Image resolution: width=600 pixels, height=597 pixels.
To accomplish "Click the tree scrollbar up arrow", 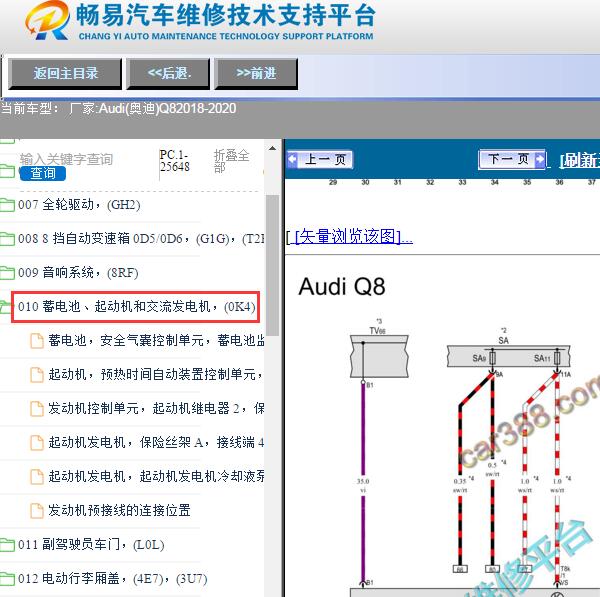I will coord(272,148).
